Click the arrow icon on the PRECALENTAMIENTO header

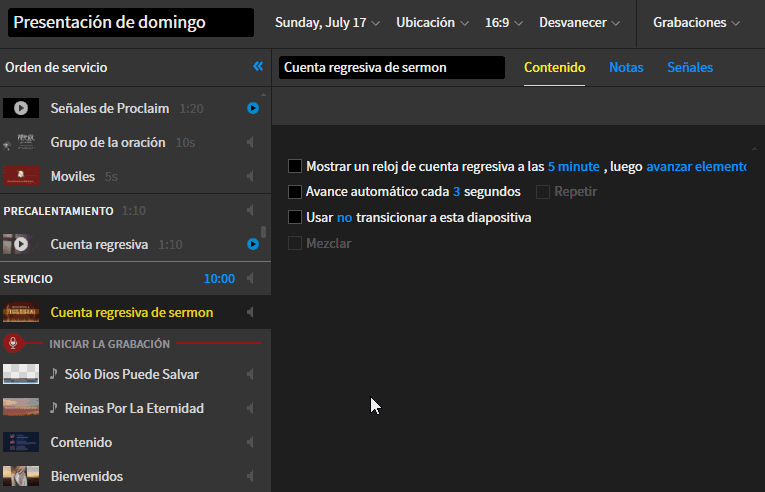coord(250,211)
